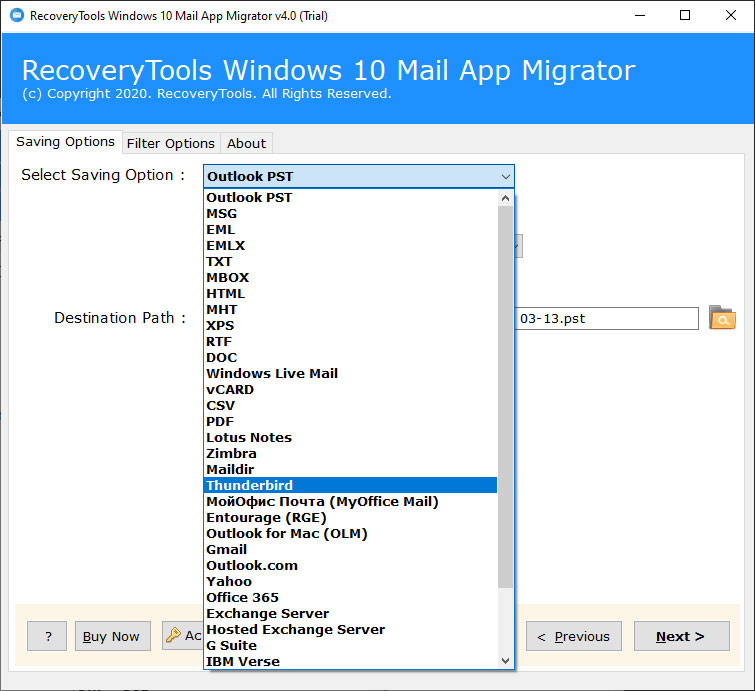The image size is (755, 691).
Task: Choose Lotus Notes as saving option
Action: (351, 437)
